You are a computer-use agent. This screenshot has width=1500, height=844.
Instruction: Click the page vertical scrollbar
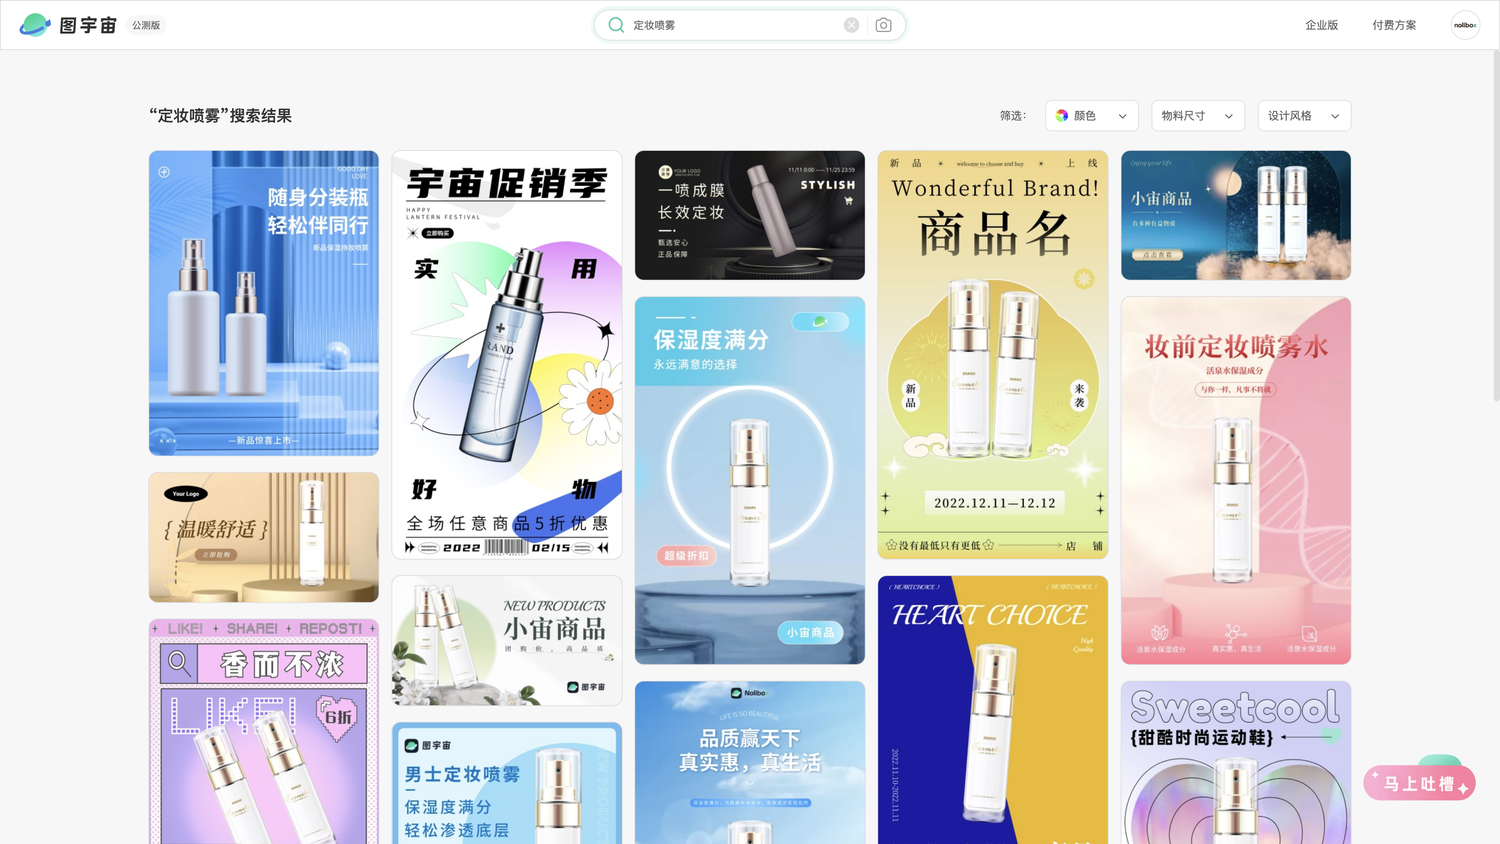pos(1495,225)
